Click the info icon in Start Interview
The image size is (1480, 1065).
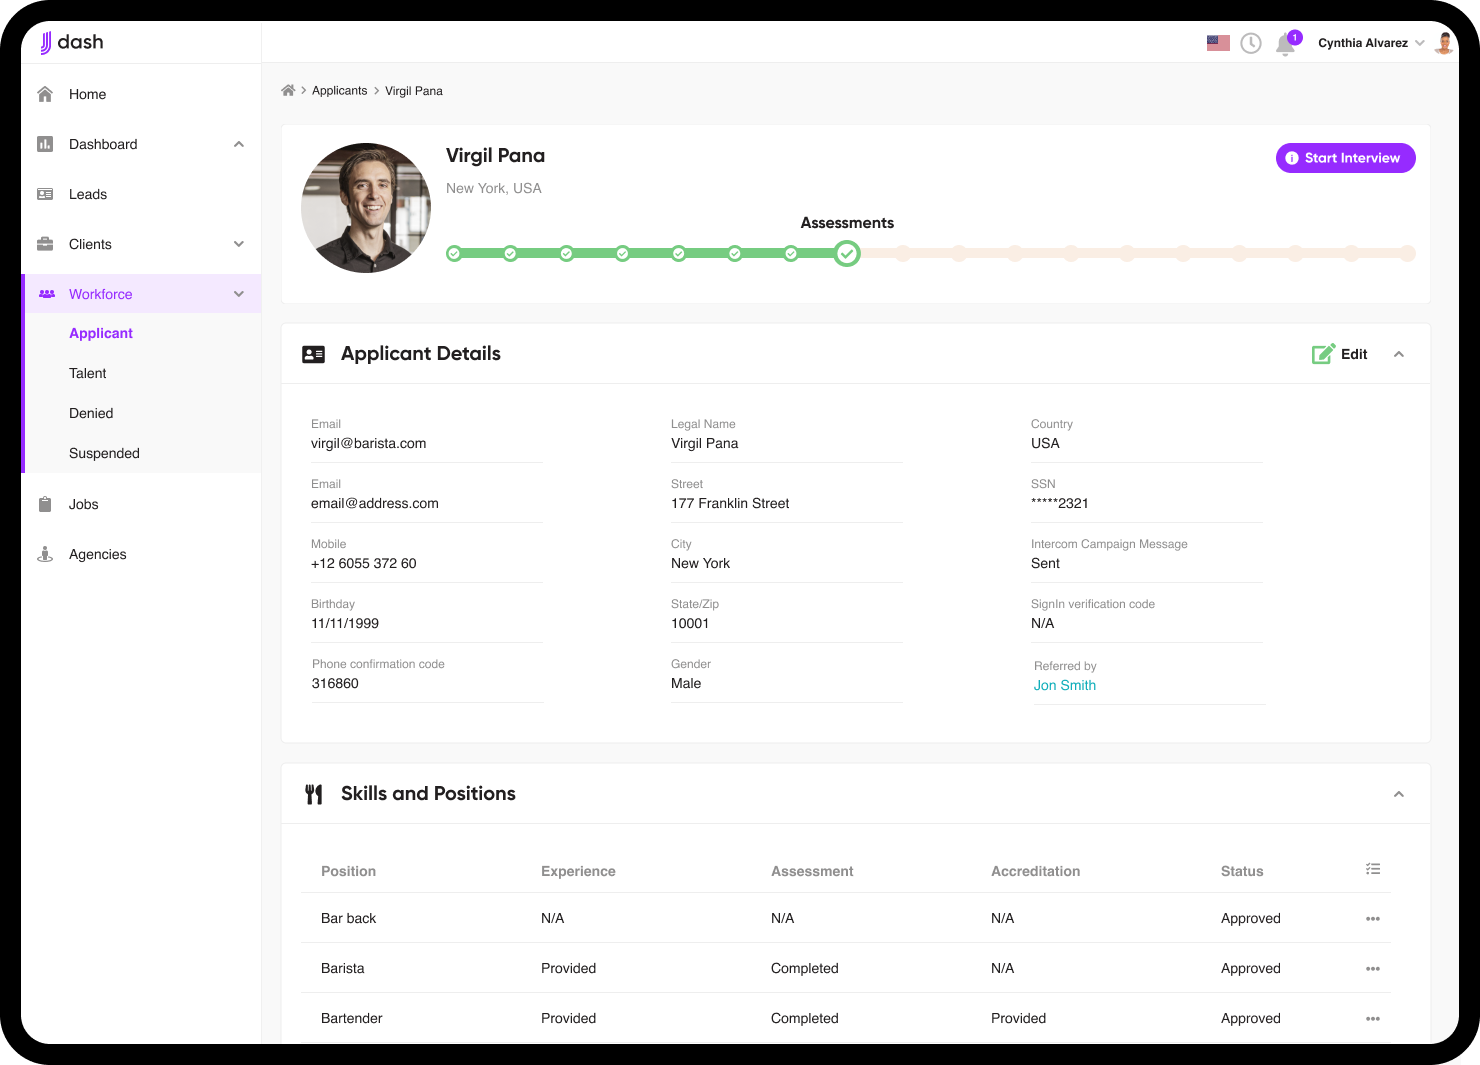(1292, 158)
